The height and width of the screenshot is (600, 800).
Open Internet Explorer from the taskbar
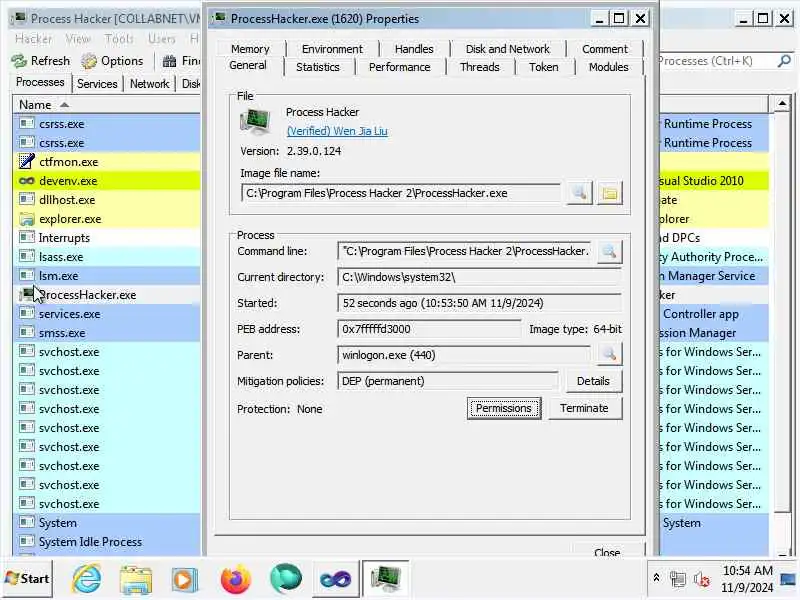pyautogui.click(x=86, y=579)
